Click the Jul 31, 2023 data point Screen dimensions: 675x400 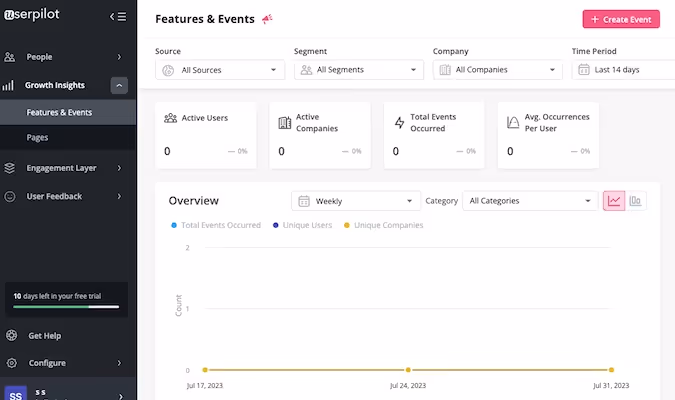pos(611,370)
